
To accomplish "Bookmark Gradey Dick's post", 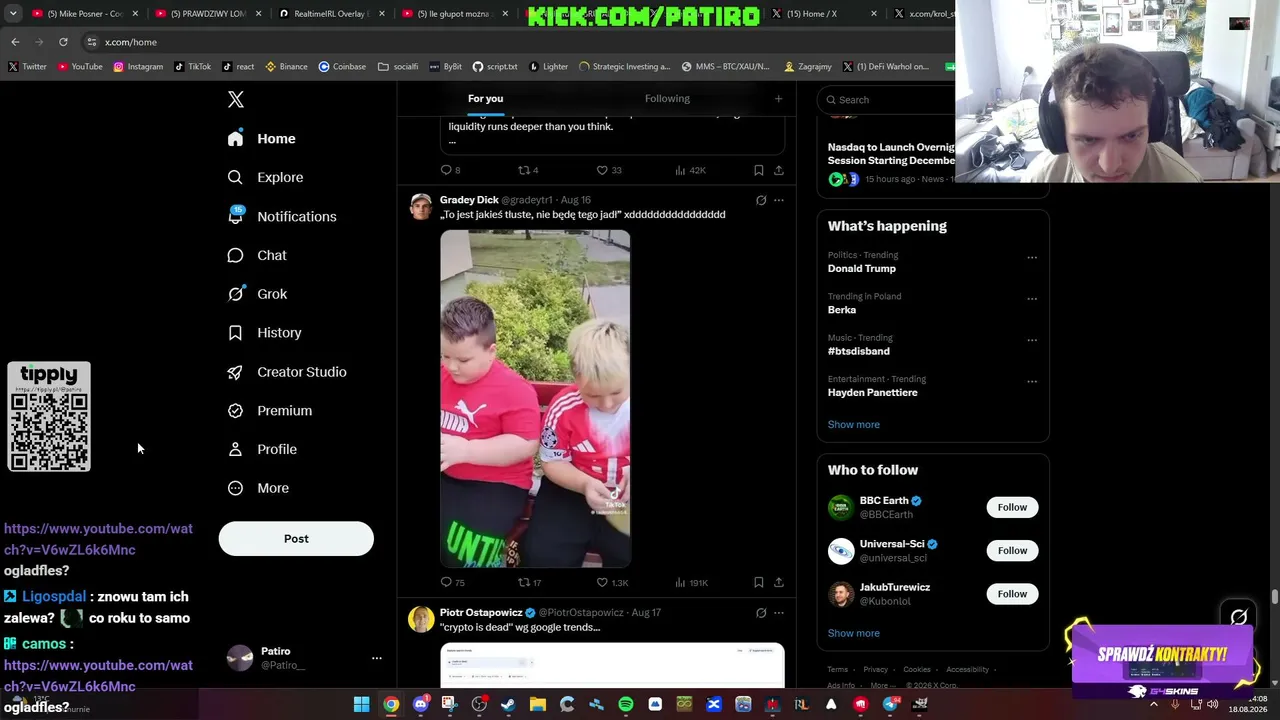I will tap(759, 582).
